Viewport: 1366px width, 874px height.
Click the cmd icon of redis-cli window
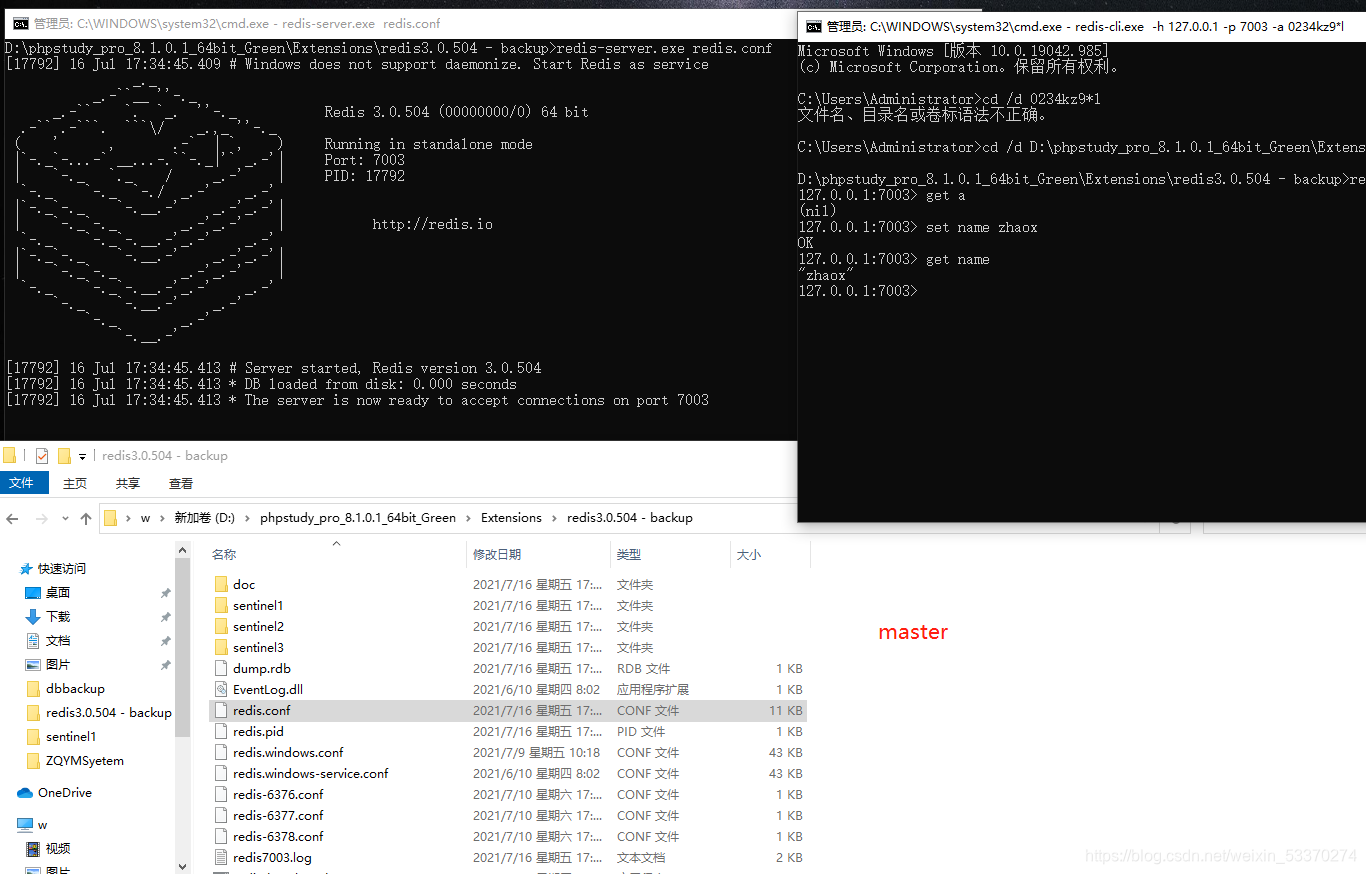coord(814,26)
